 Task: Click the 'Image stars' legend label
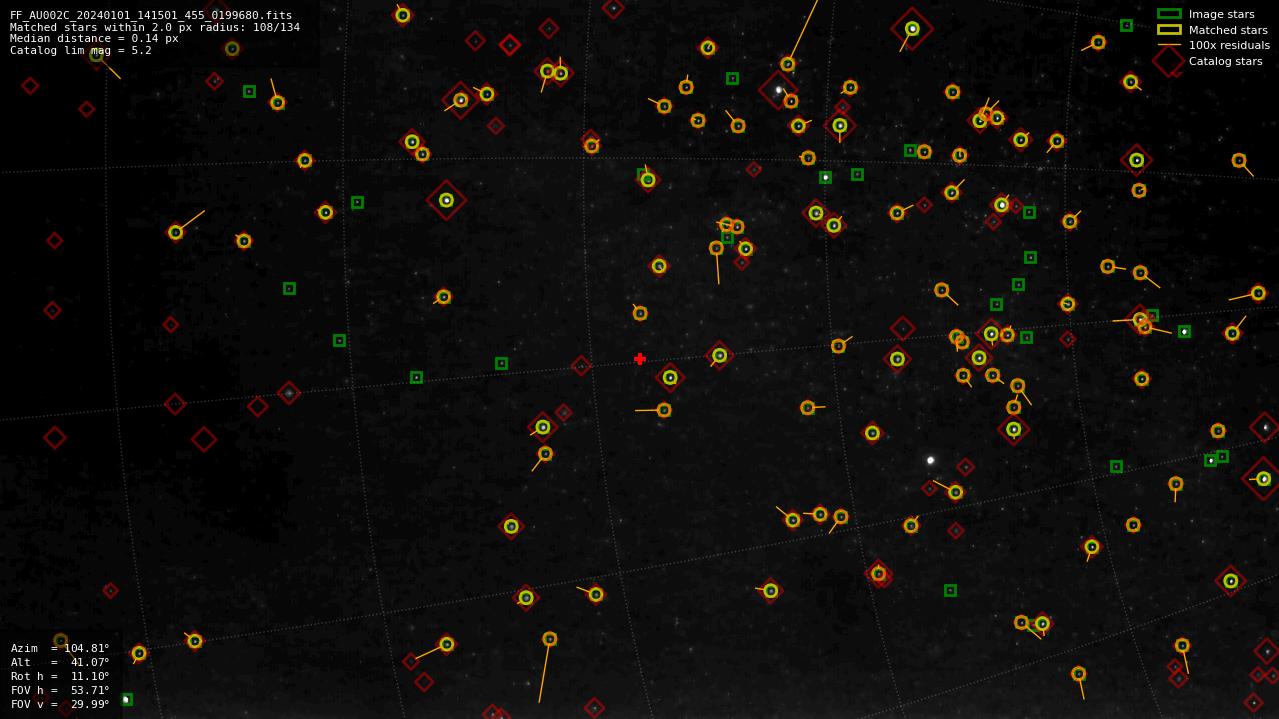pyautogui.click(x=1221, y=14)
